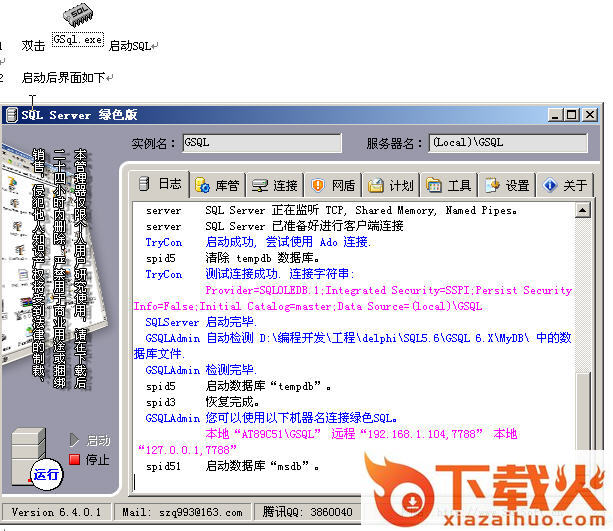Click the green play triangle icon

pyautogui.click(x=74, y=440)
